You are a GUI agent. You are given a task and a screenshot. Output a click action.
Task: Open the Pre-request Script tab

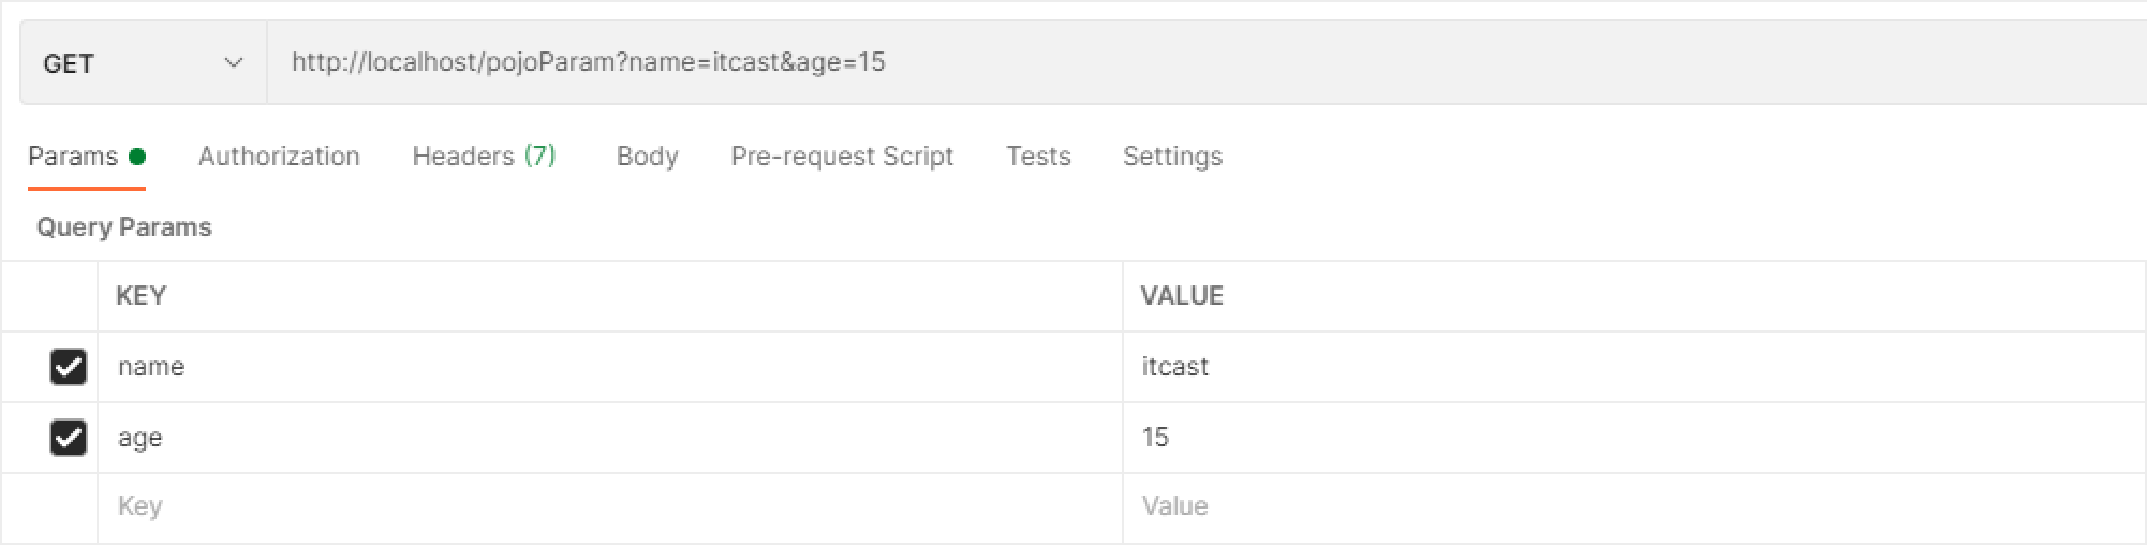coord(842,157)
